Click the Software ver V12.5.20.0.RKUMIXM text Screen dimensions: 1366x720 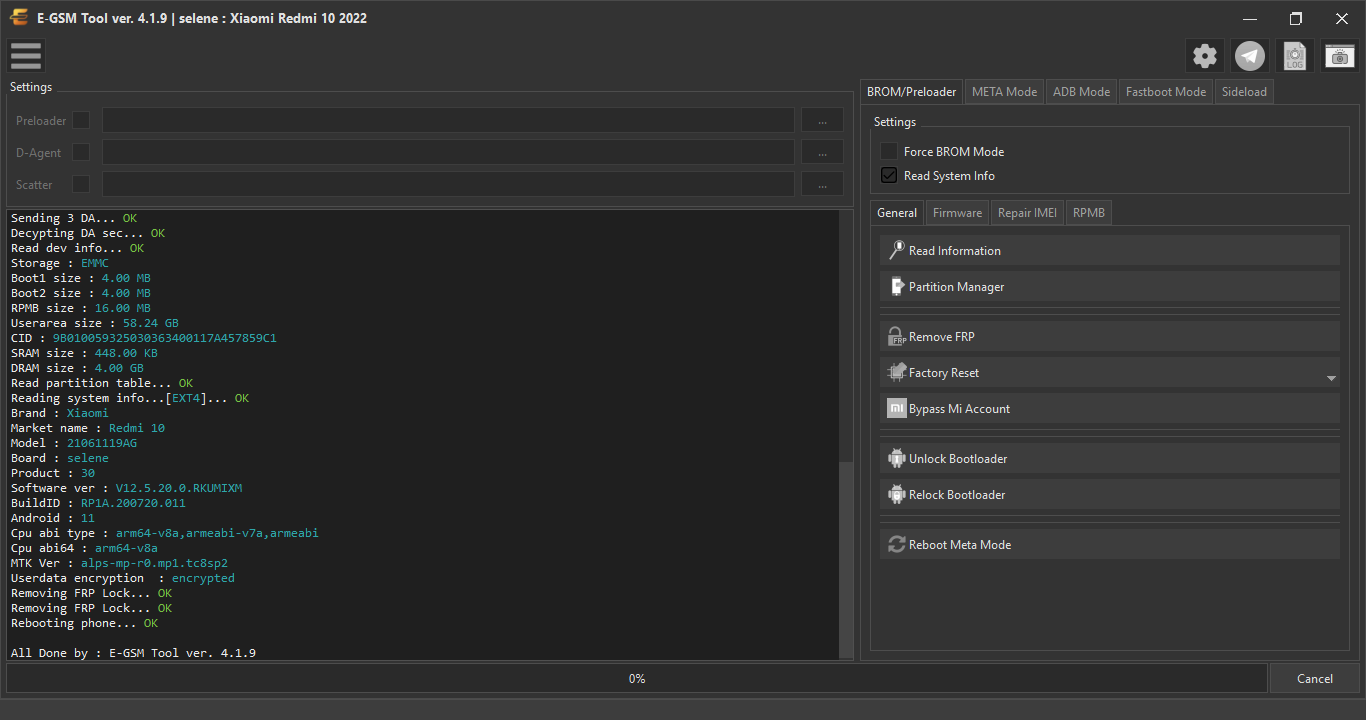pyautogui.click(x=127, y=488)
